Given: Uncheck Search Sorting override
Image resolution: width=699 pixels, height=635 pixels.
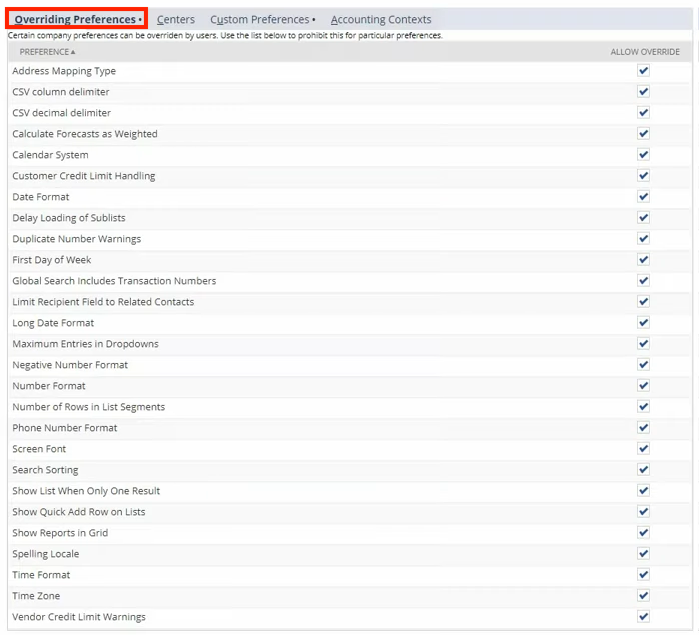Looking at the screenshot, I should tap(643, 469).
